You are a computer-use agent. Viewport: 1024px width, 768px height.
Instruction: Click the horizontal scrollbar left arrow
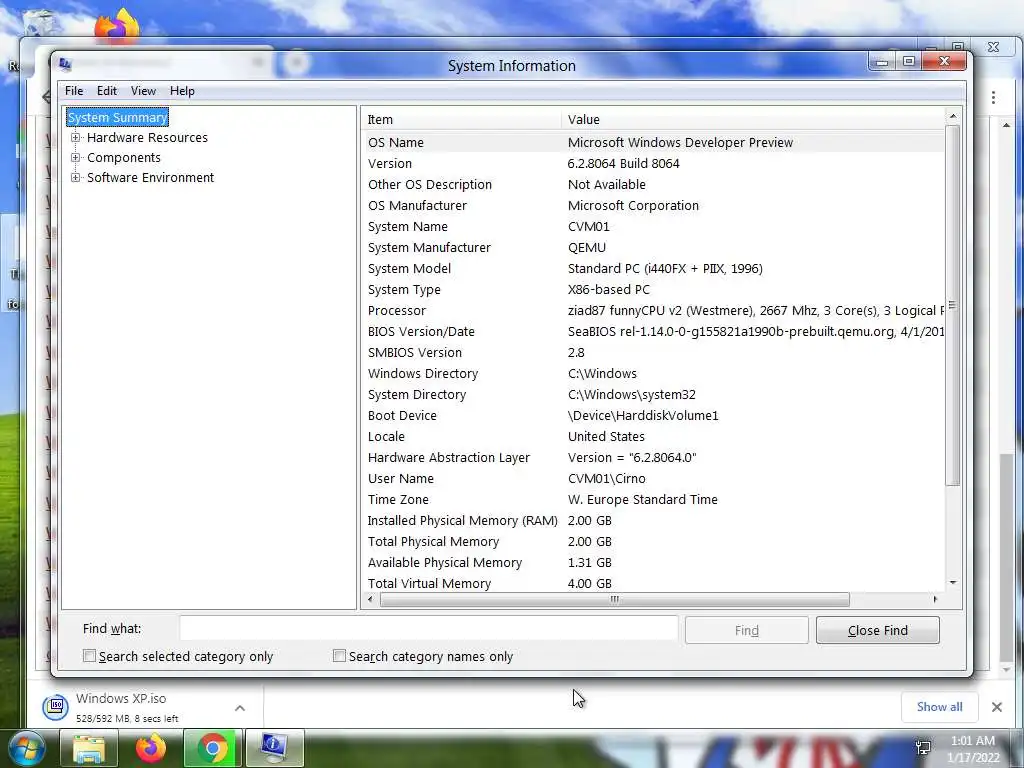pyautogui.click(x=370, y=599)
